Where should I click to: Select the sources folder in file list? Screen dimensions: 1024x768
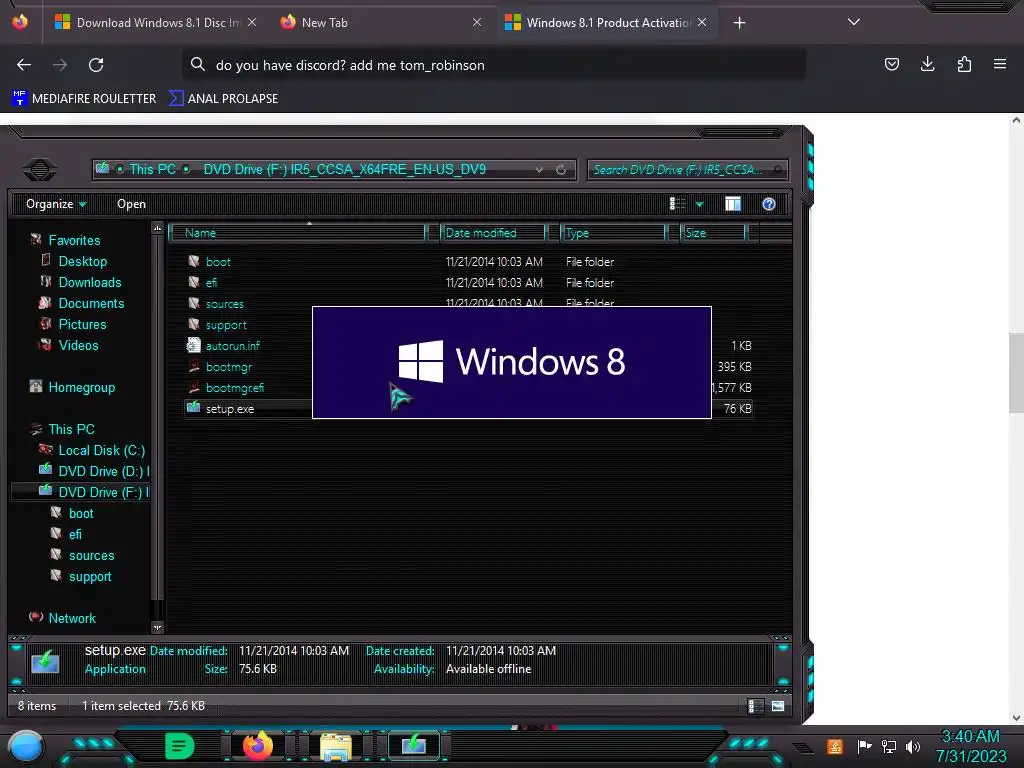click(x=225, y=304)
